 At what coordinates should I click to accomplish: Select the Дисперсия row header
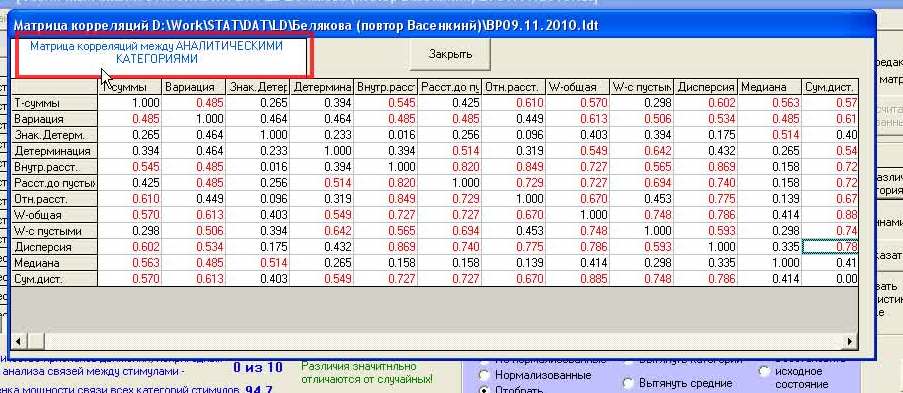[55, 247]
